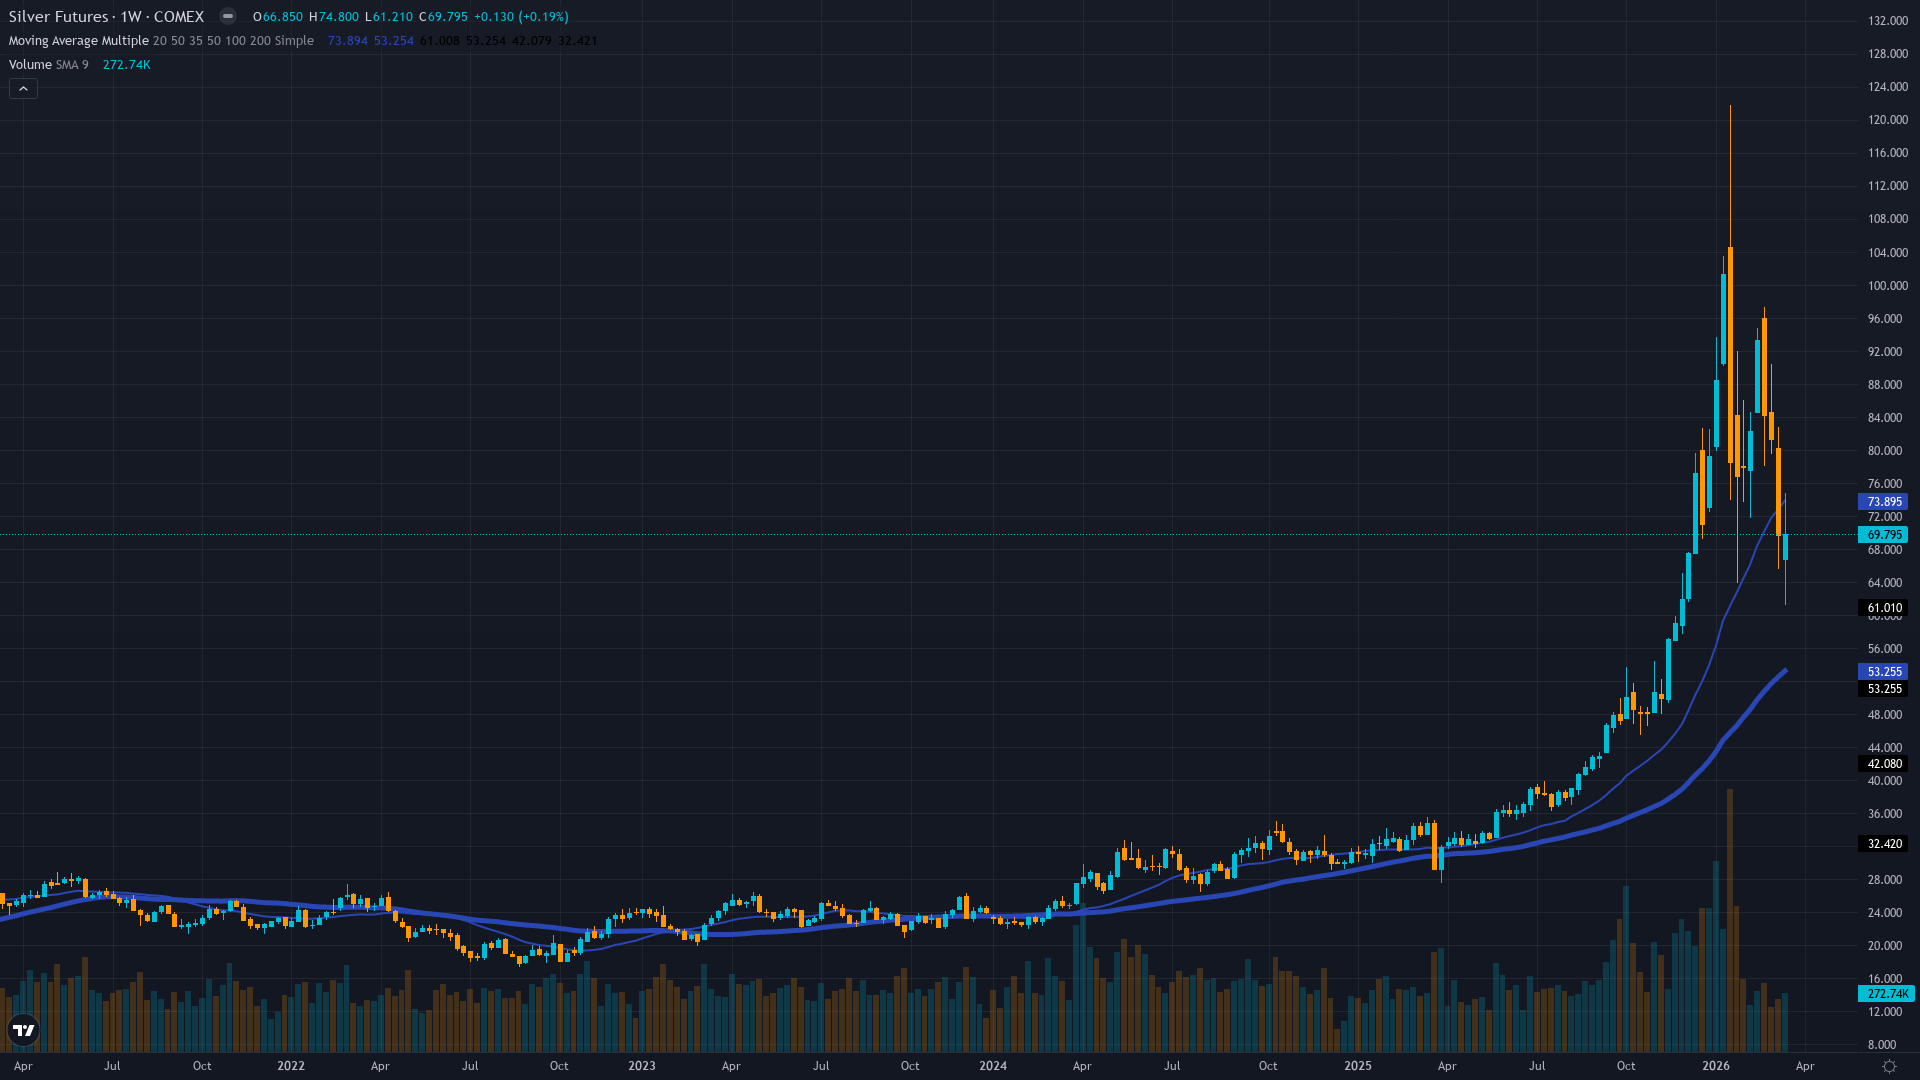
Task: Open chart settings gear icon
Action: click(1889, 1066)
